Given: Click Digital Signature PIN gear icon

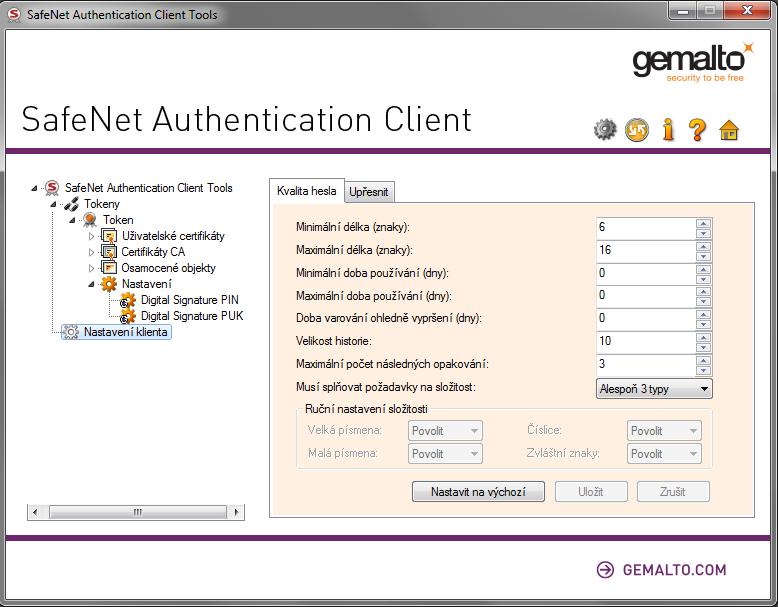Looking at the screenshot, I should click(128, 300).
